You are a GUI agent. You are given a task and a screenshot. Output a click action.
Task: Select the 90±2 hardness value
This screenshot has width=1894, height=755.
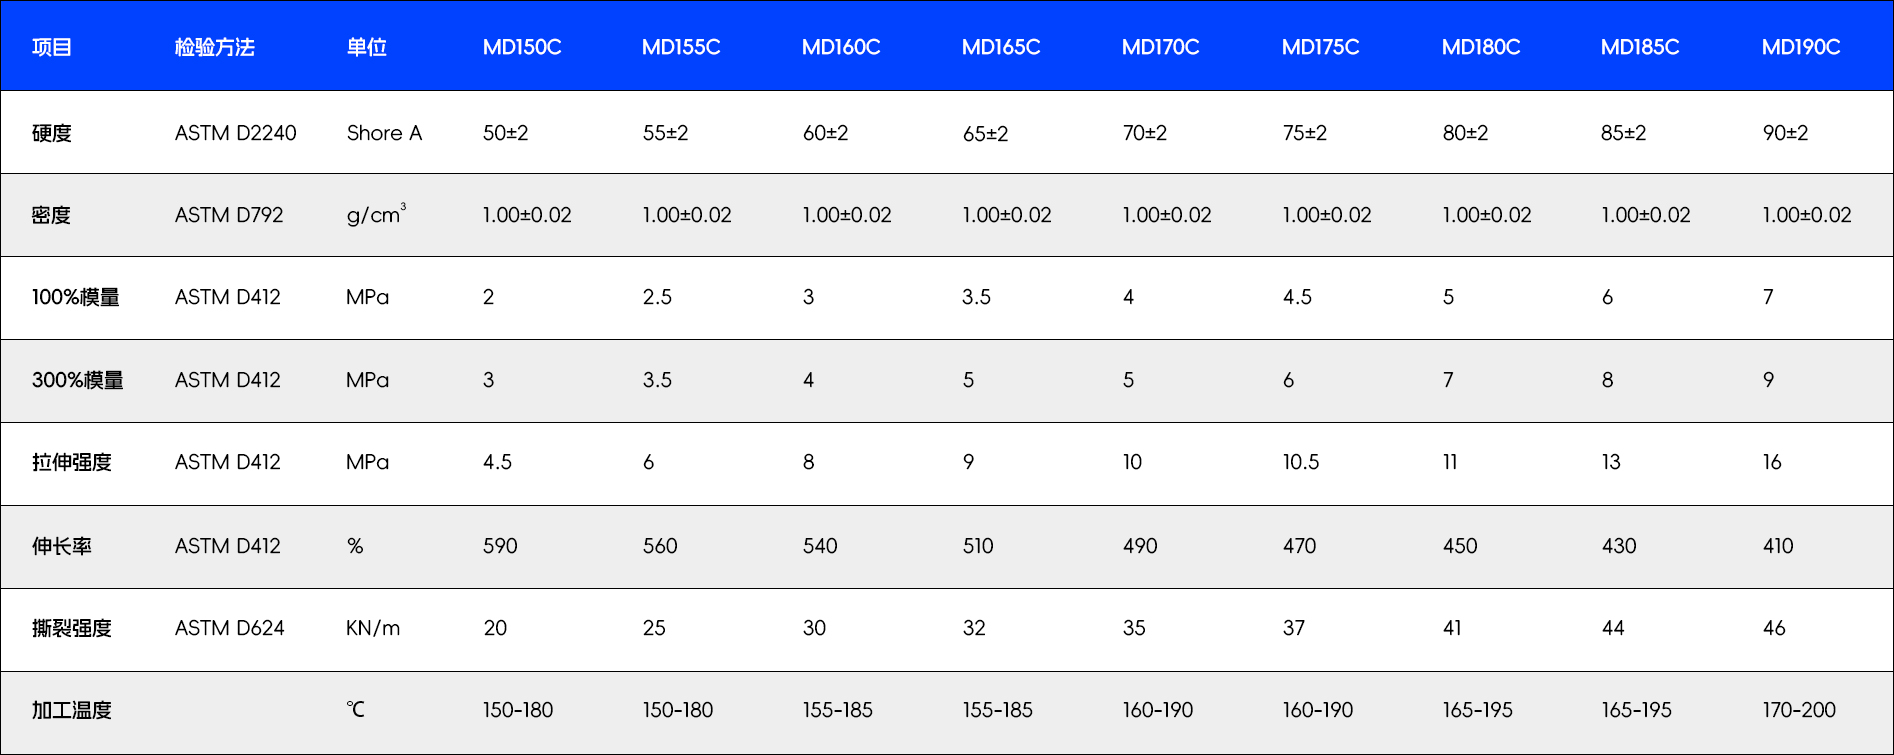click(1785, 133)
